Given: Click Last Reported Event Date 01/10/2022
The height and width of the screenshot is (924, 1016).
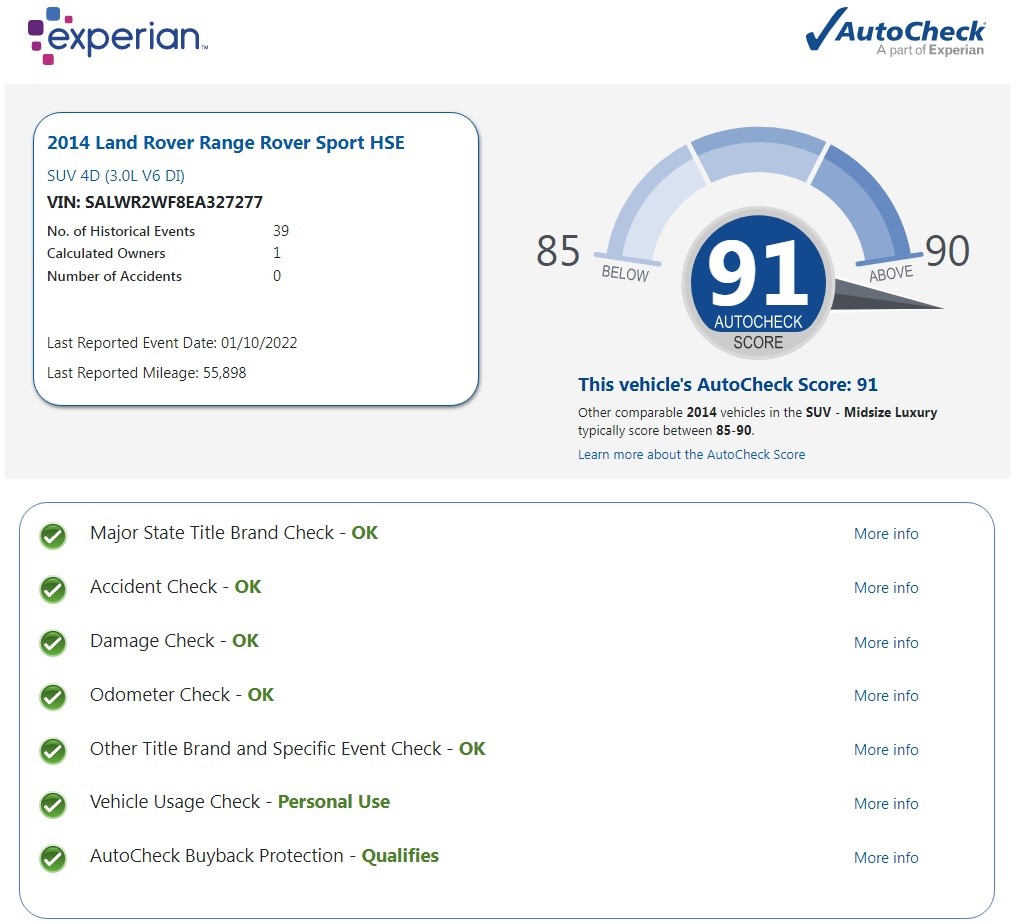Looking at the screenshot, I should tap(172, 343).
